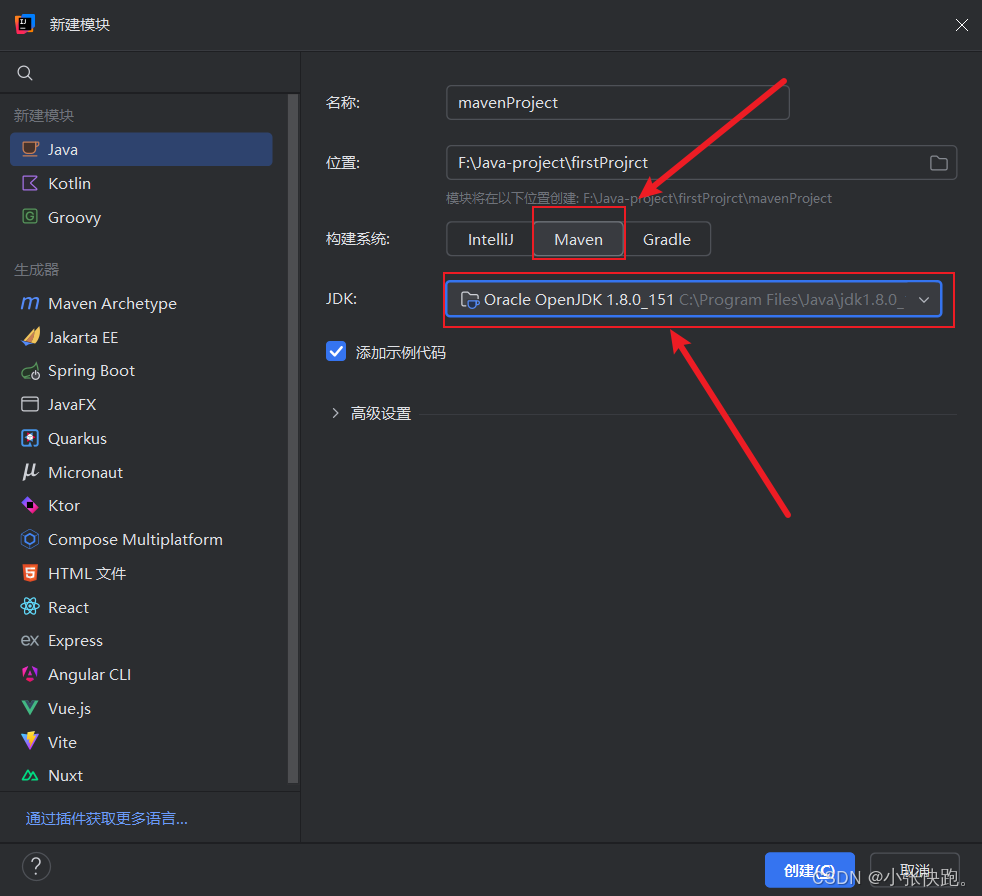982x896 pixels.
Task: Click the search magnifier icon
Action: [x=25, y=73]
